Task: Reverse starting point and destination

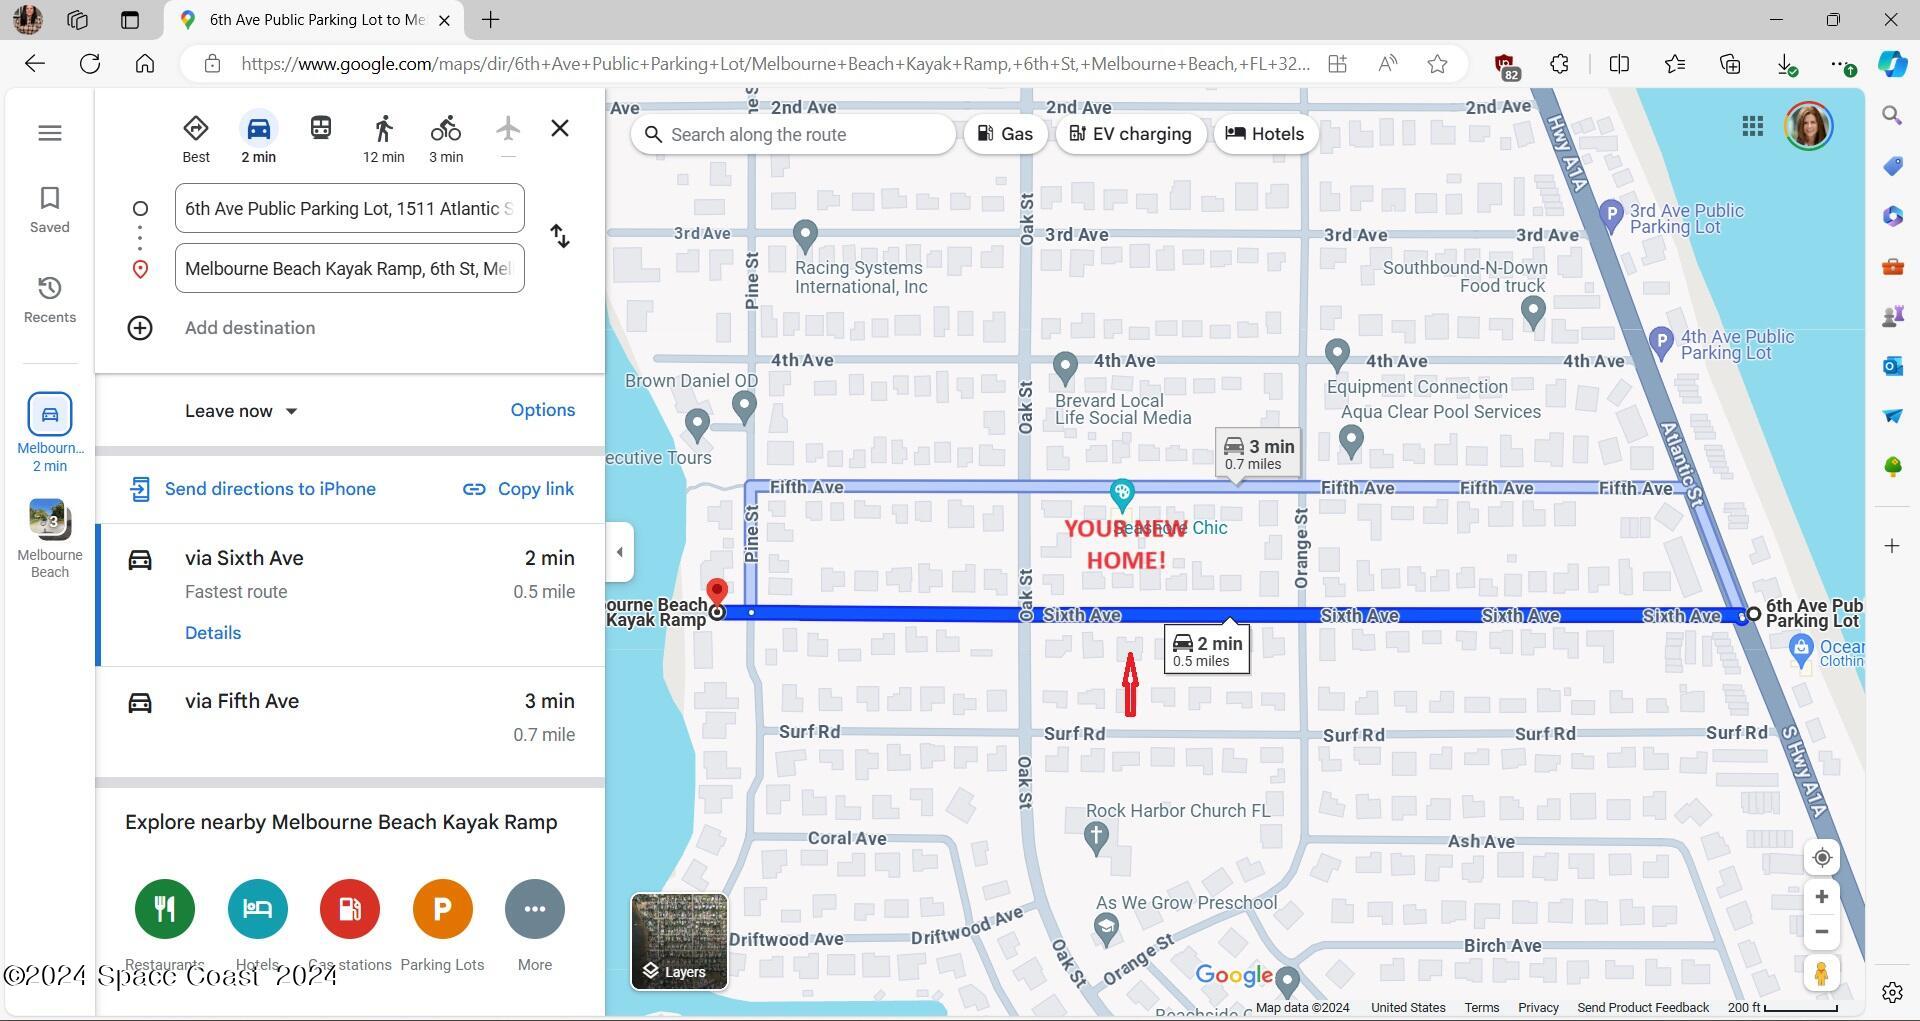Action: pos(560,236)
